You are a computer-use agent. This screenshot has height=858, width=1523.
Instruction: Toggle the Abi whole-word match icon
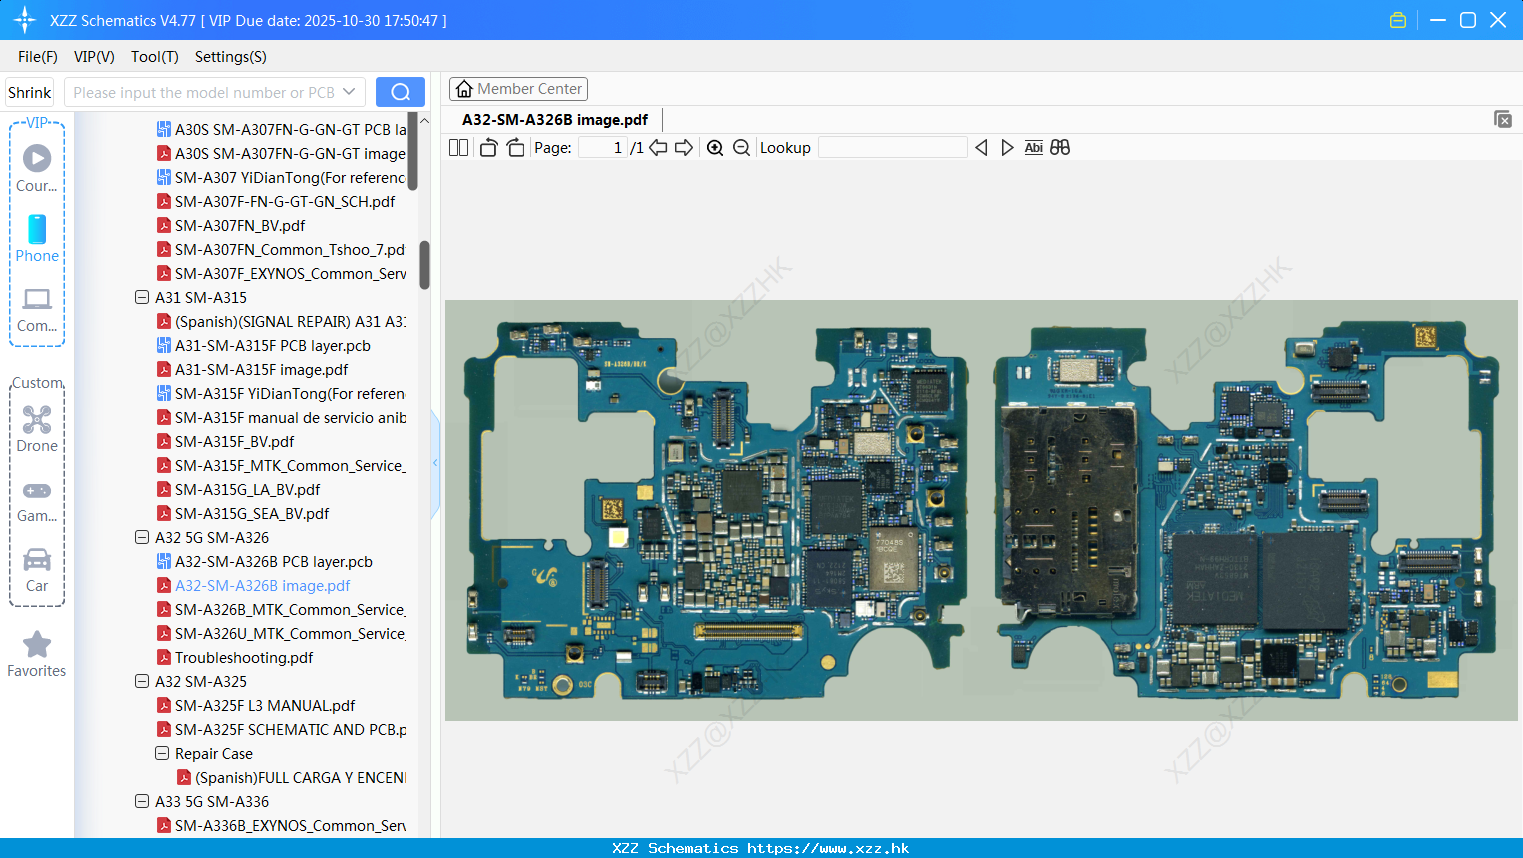pyautogui.click(x=1033, y=147)
